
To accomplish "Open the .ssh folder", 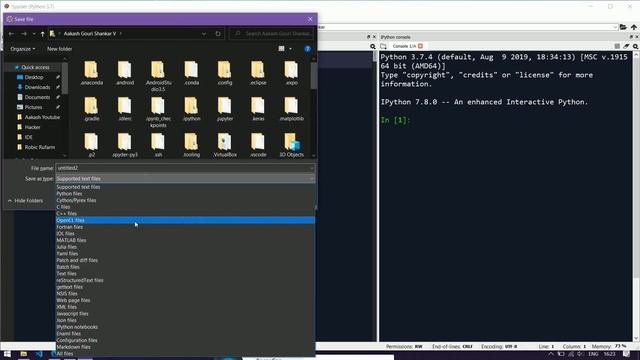I will click(158, 145).
